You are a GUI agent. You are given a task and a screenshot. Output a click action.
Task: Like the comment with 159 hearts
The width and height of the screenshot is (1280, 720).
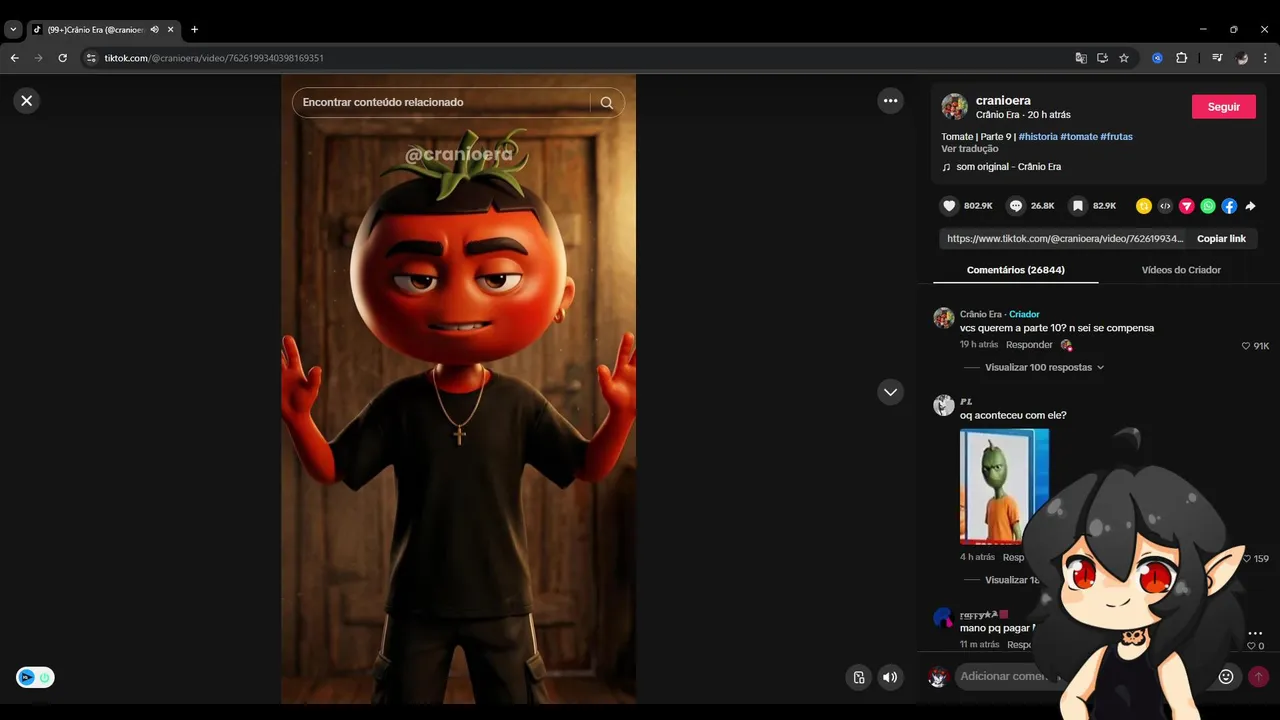[x=1246, y=559]
